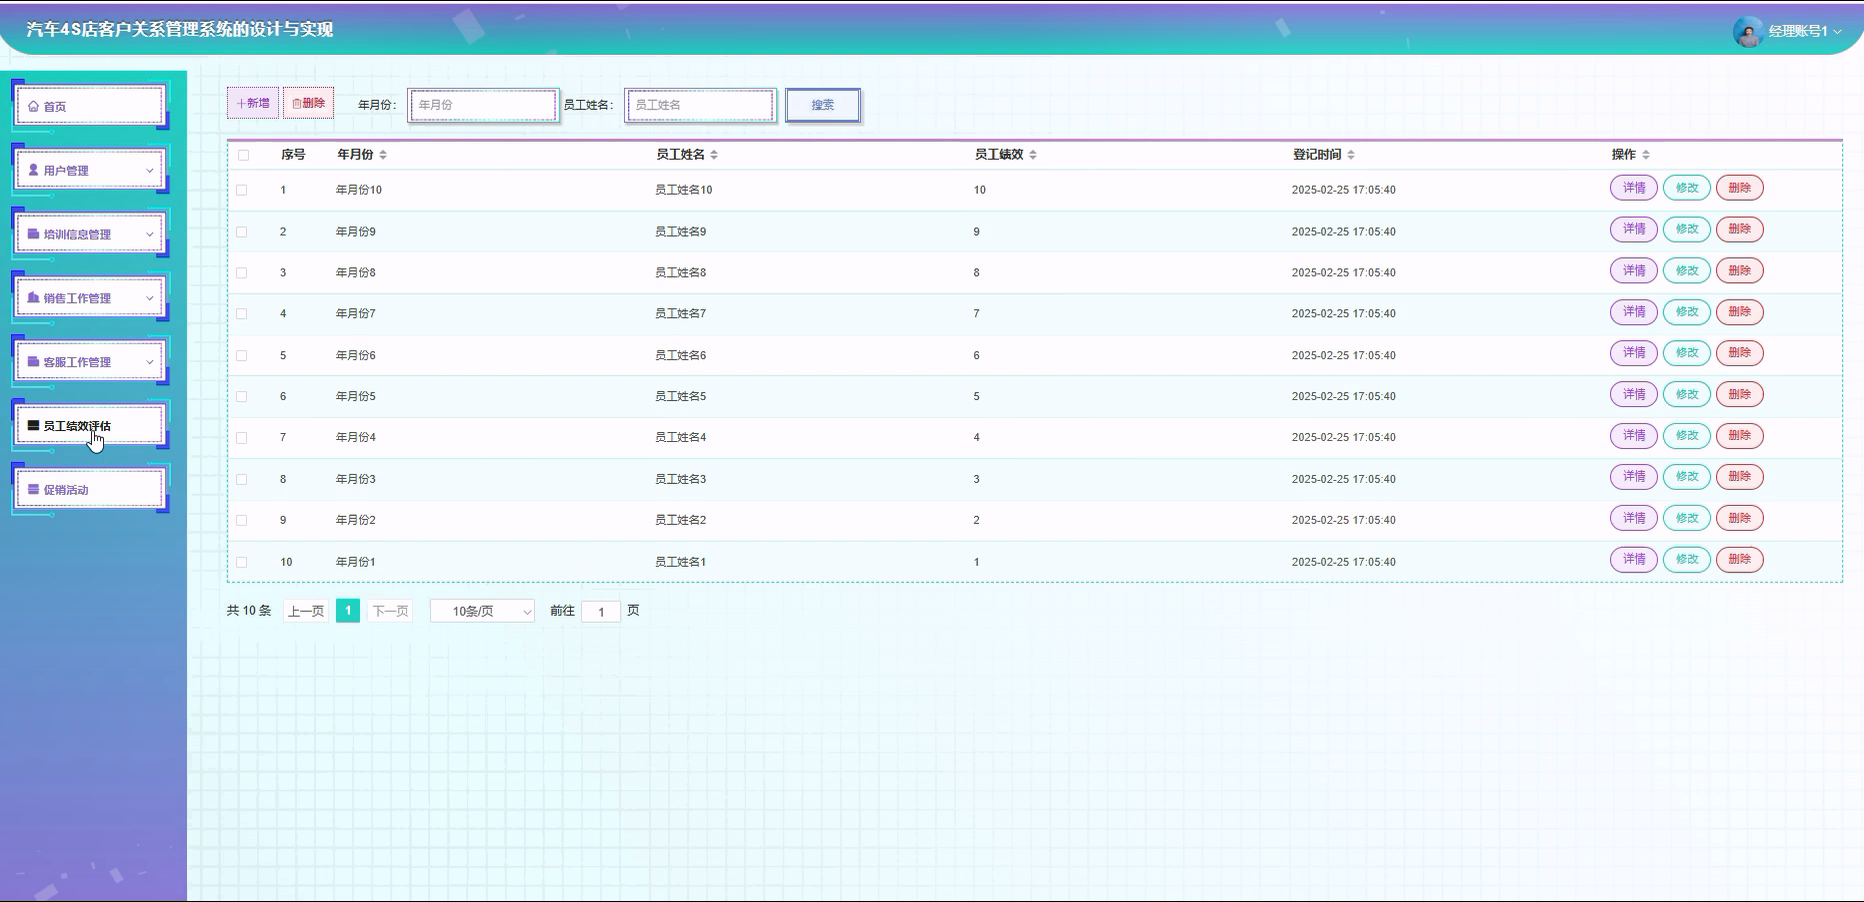The height and width of the screenshot is (902, 1864).
Task: Click the 下一页 next page button
Action: [x=390, y=611]
